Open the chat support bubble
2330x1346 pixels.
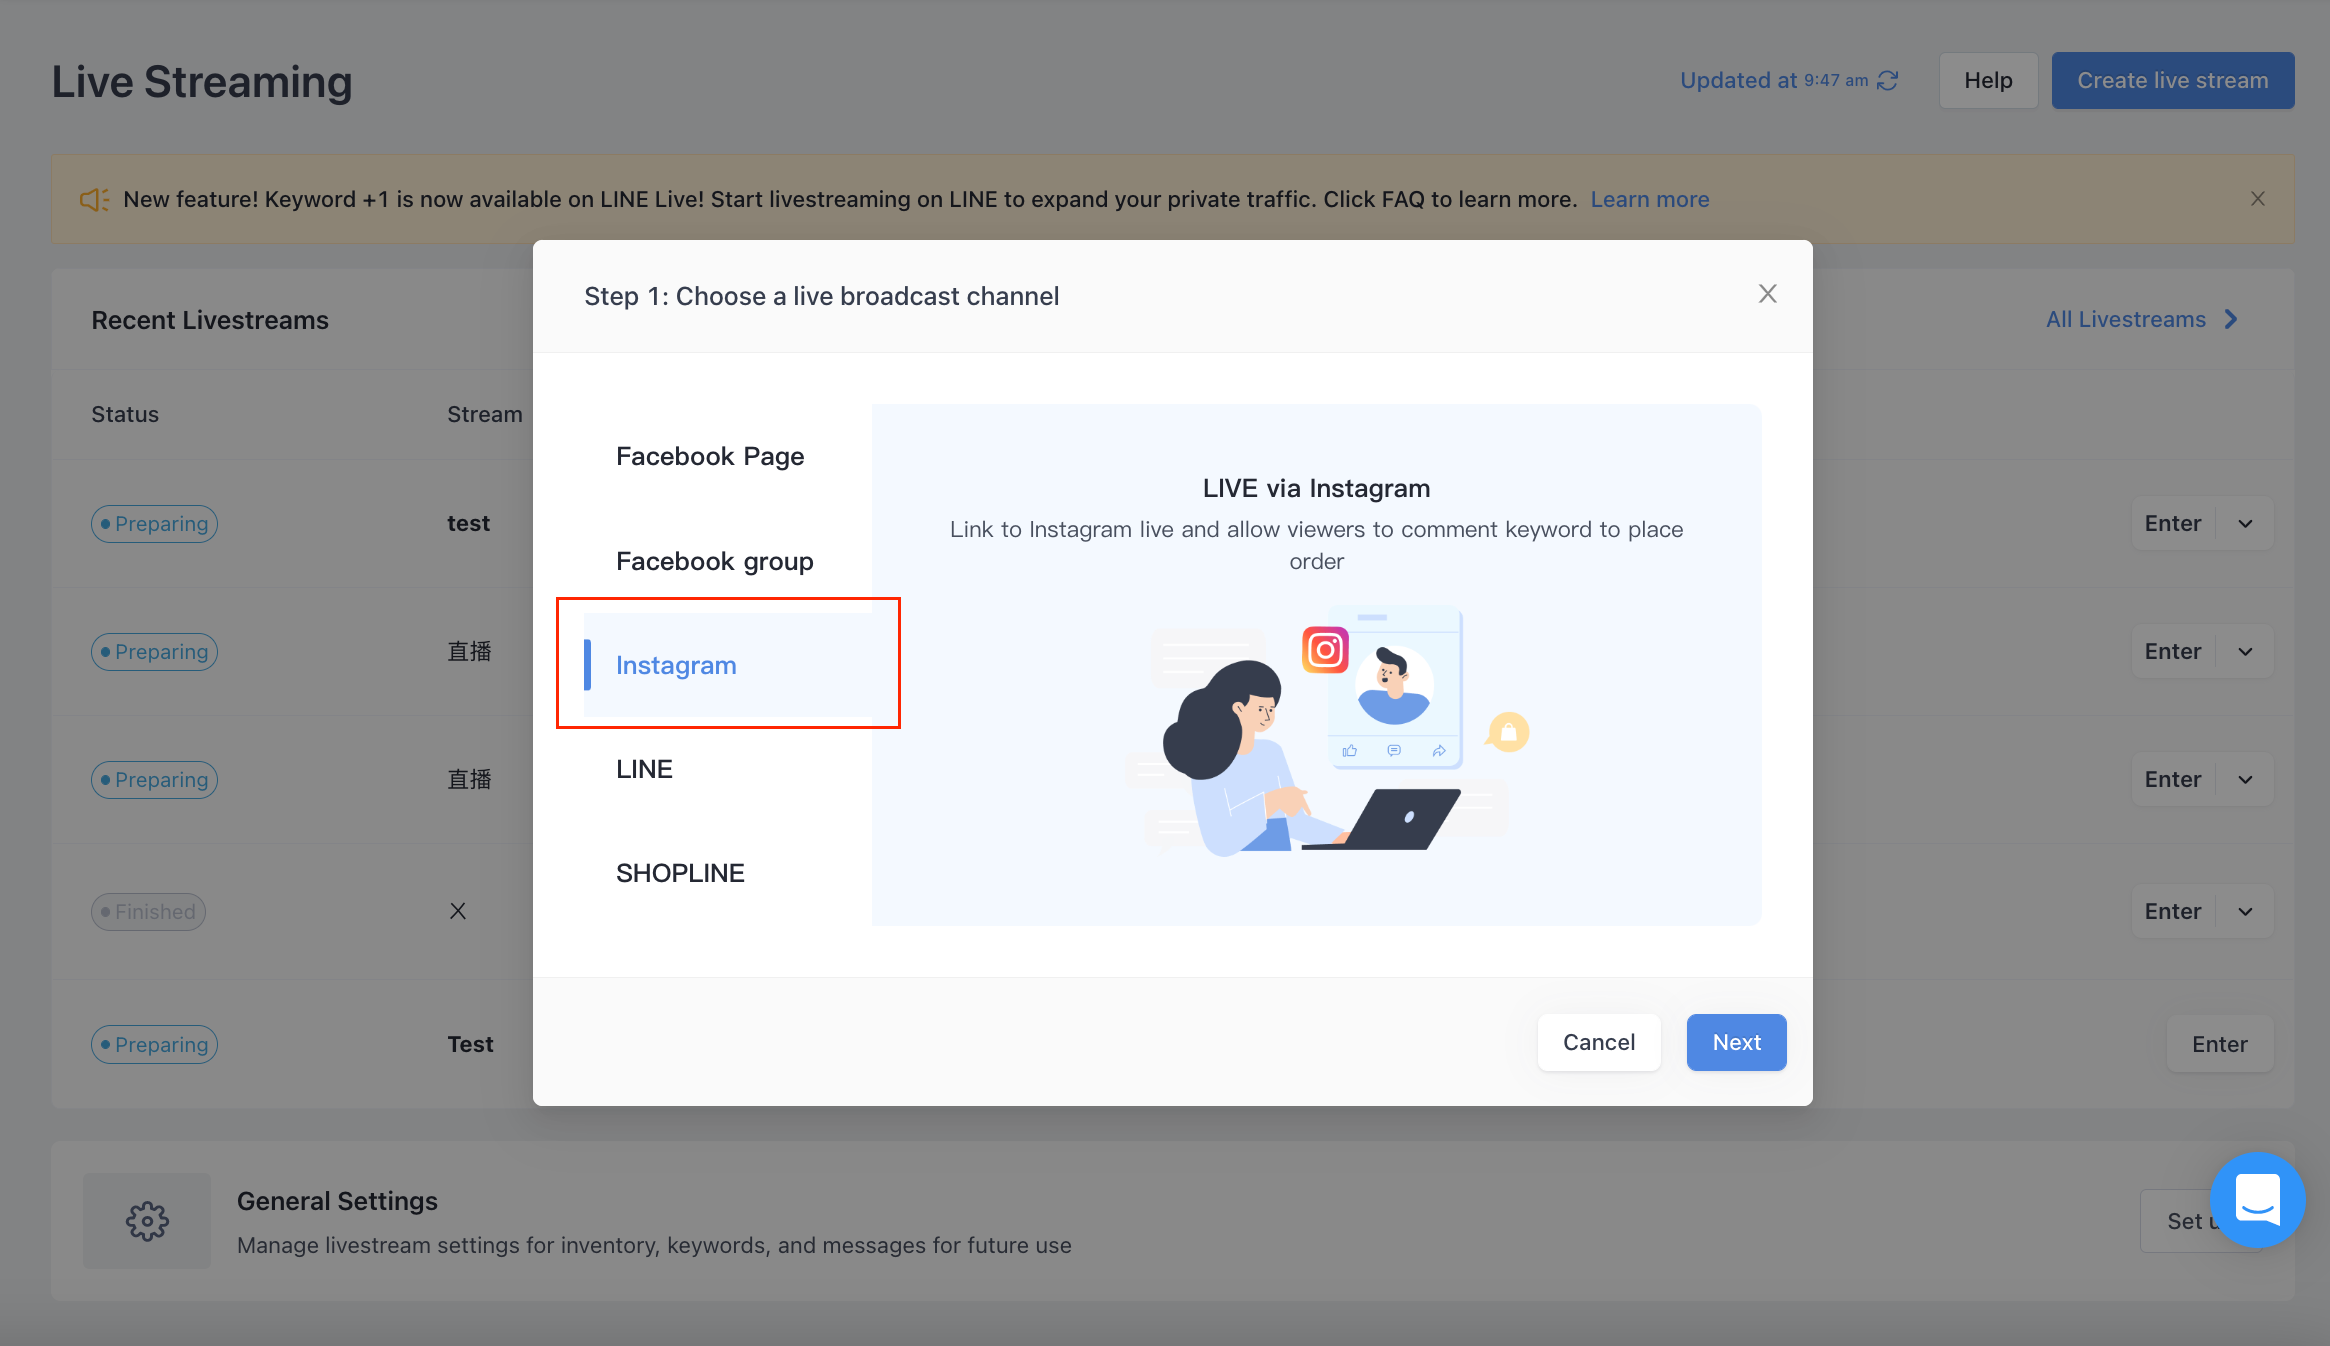[x=2257, y=1199]
